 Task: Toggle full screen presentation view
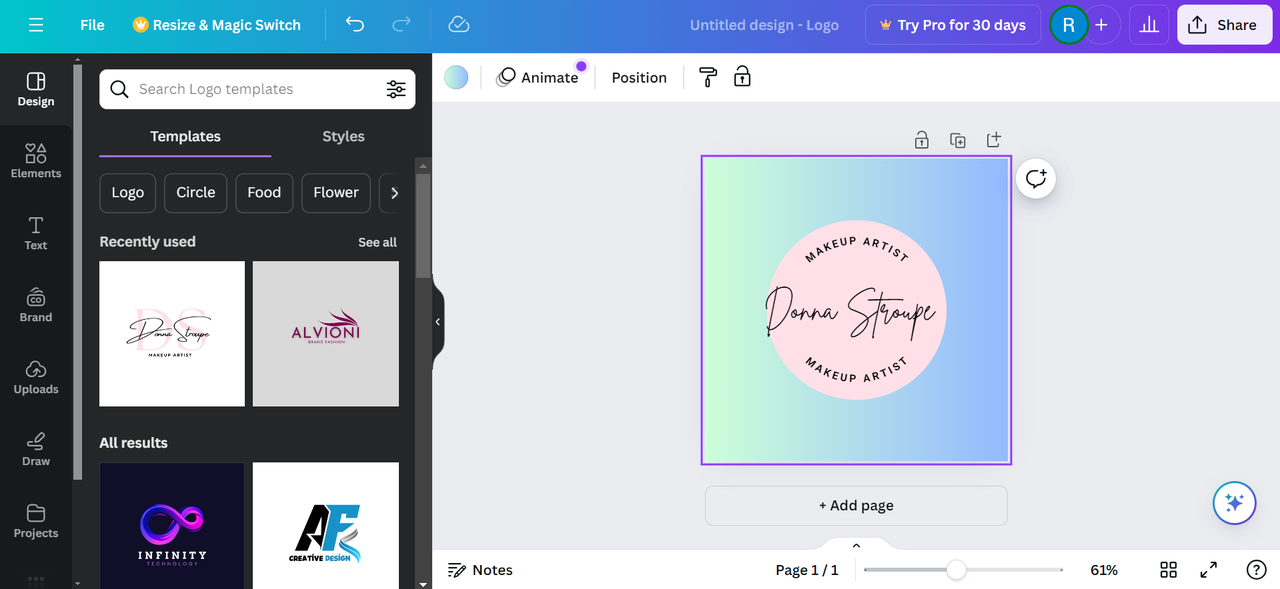coord(1208,569)
